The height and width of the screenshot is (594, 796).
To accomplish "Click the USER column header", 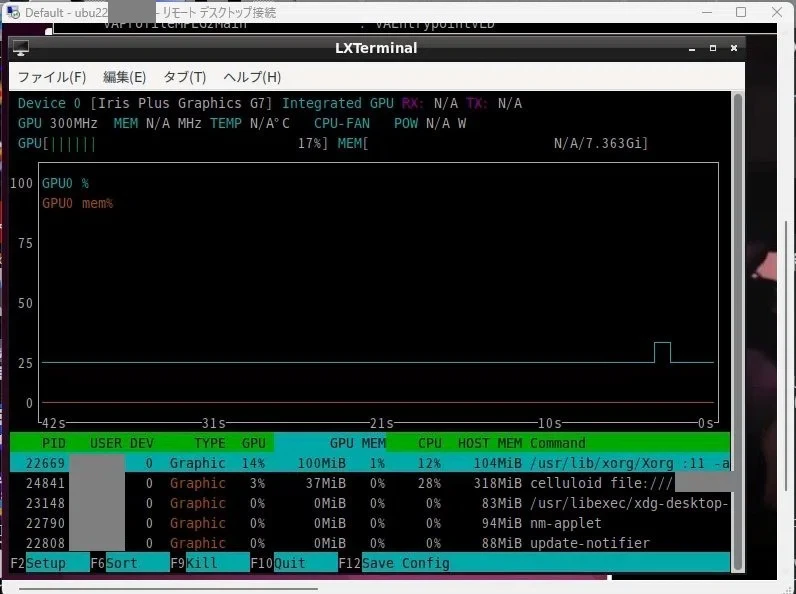I will (106, 443).
